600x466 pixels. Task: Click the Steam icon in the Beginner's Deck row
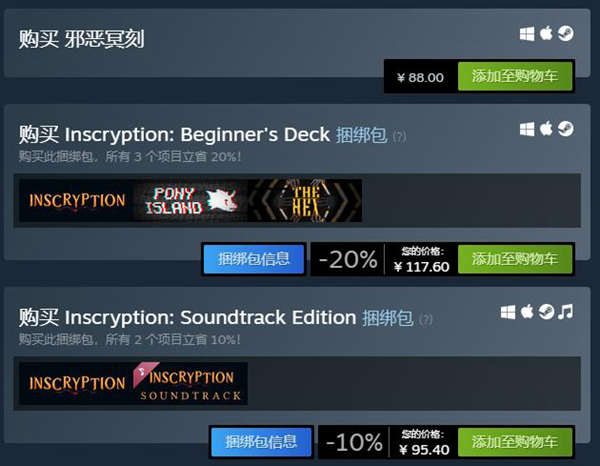565,129
